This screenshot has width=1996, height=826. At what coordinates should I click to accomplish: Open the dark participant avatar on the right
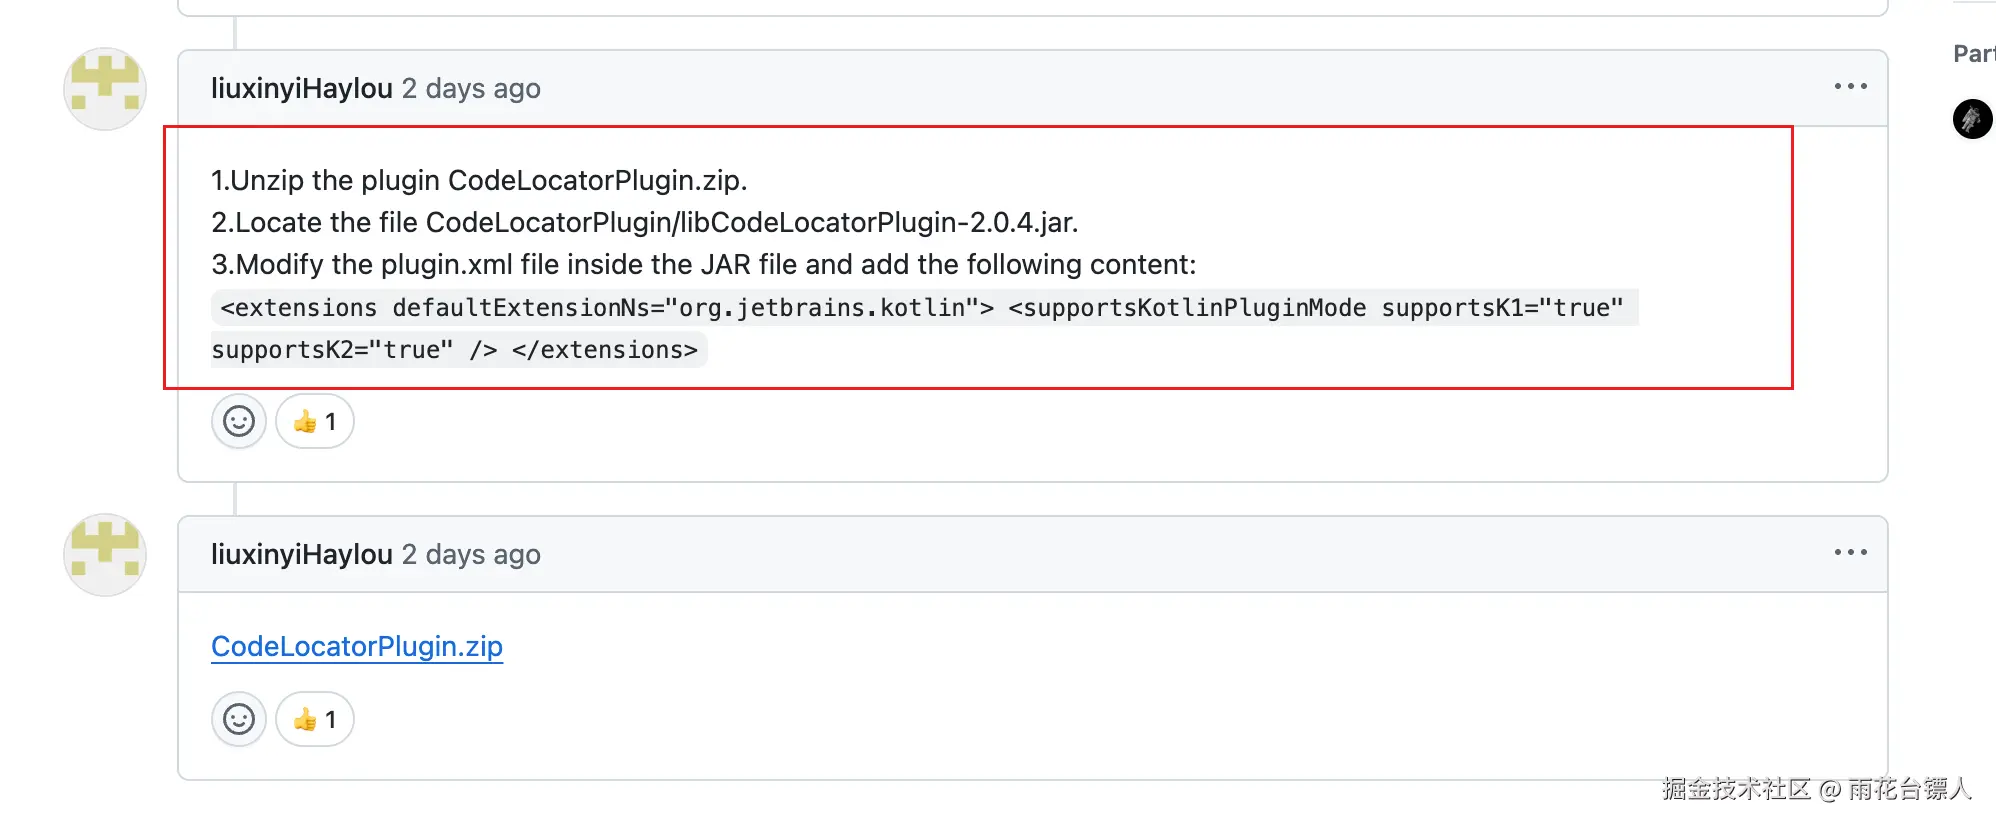[1972, 119]
